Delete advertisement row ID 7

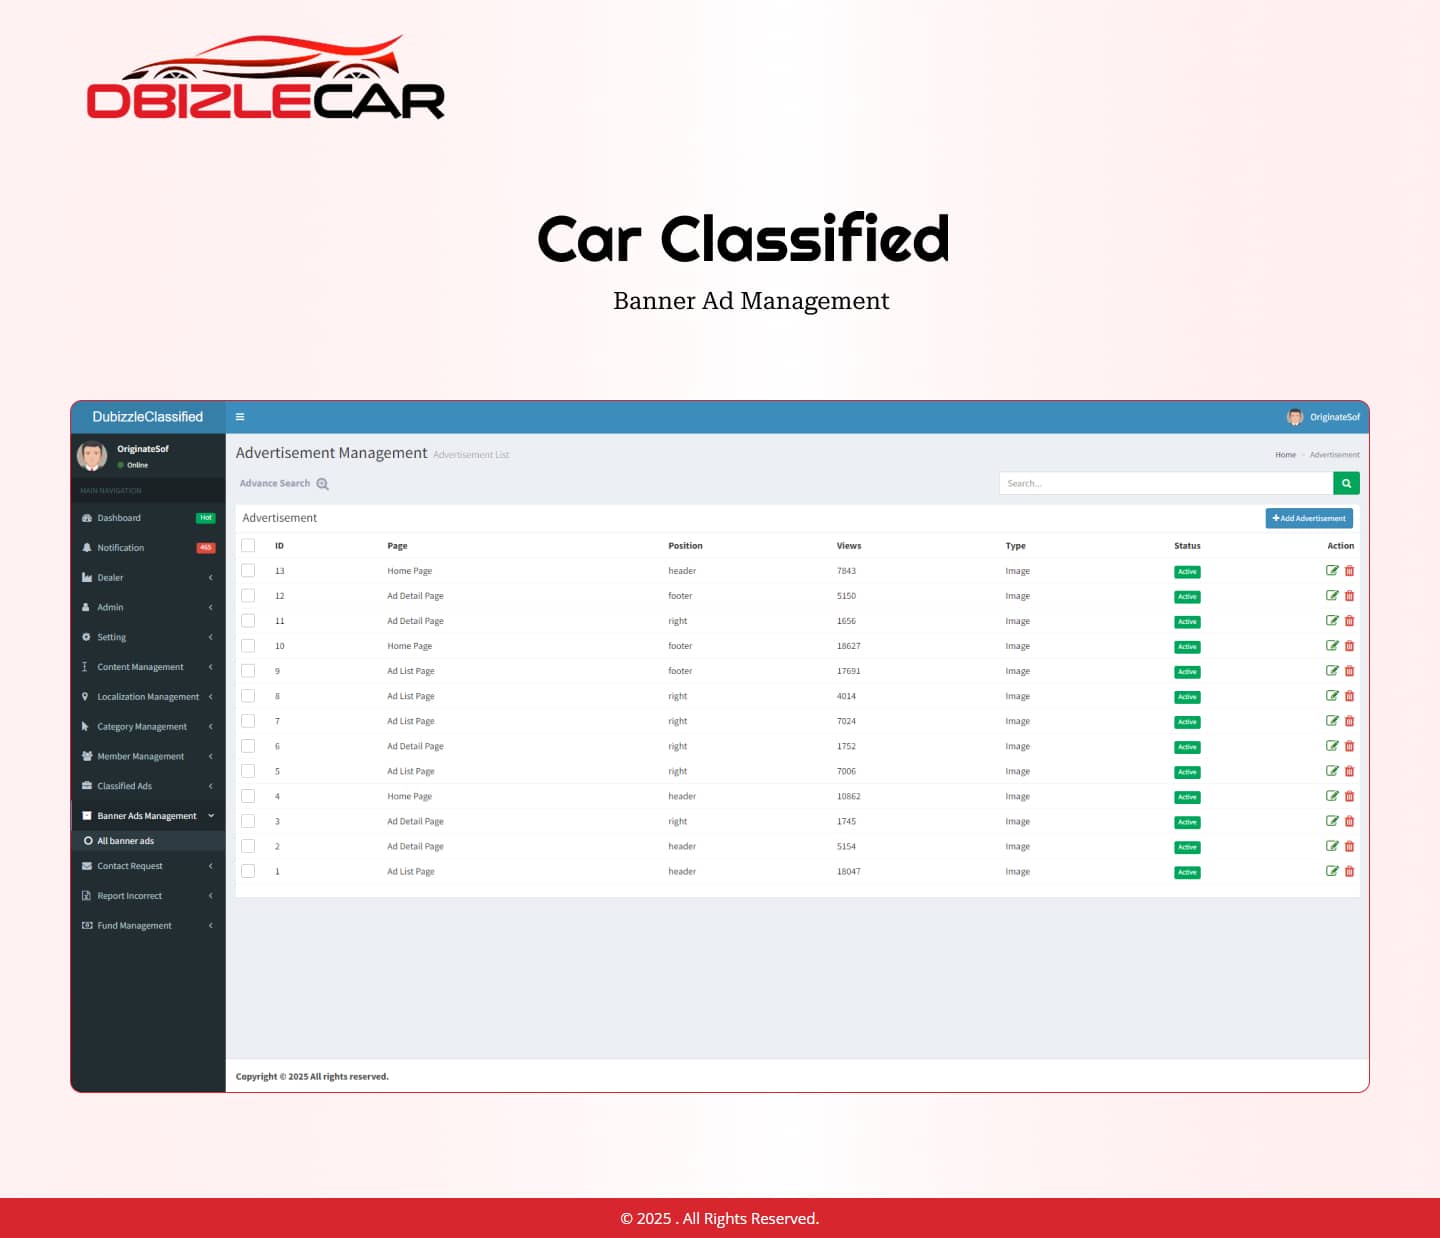click(x=1349, y=721)
